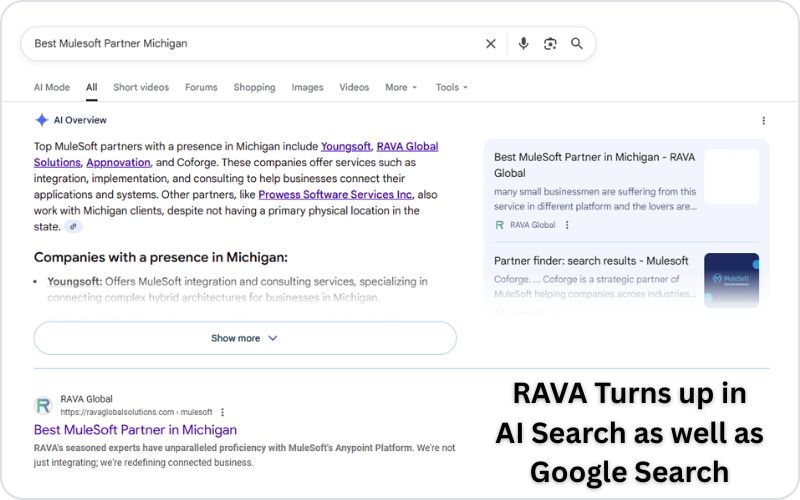Open the Tools dropdown

[451, 87]
